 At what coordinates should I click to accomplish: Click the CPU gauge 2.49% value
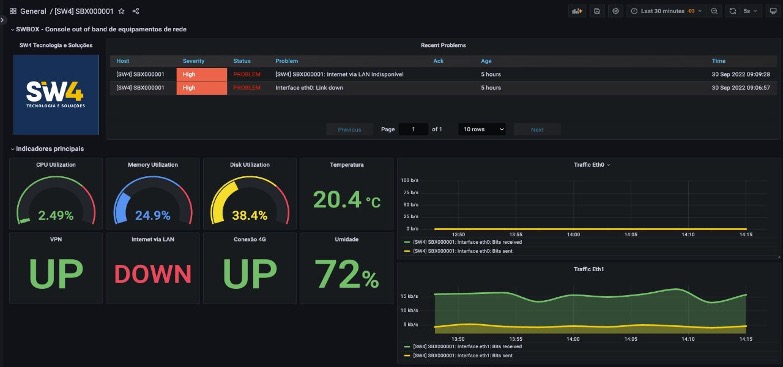pyautogui.click(x=56, y=216)
